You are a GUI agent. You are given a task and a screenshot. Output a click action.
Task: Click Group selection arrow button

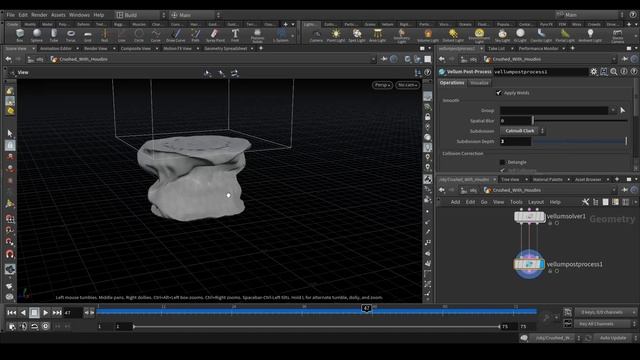point(622,110)
